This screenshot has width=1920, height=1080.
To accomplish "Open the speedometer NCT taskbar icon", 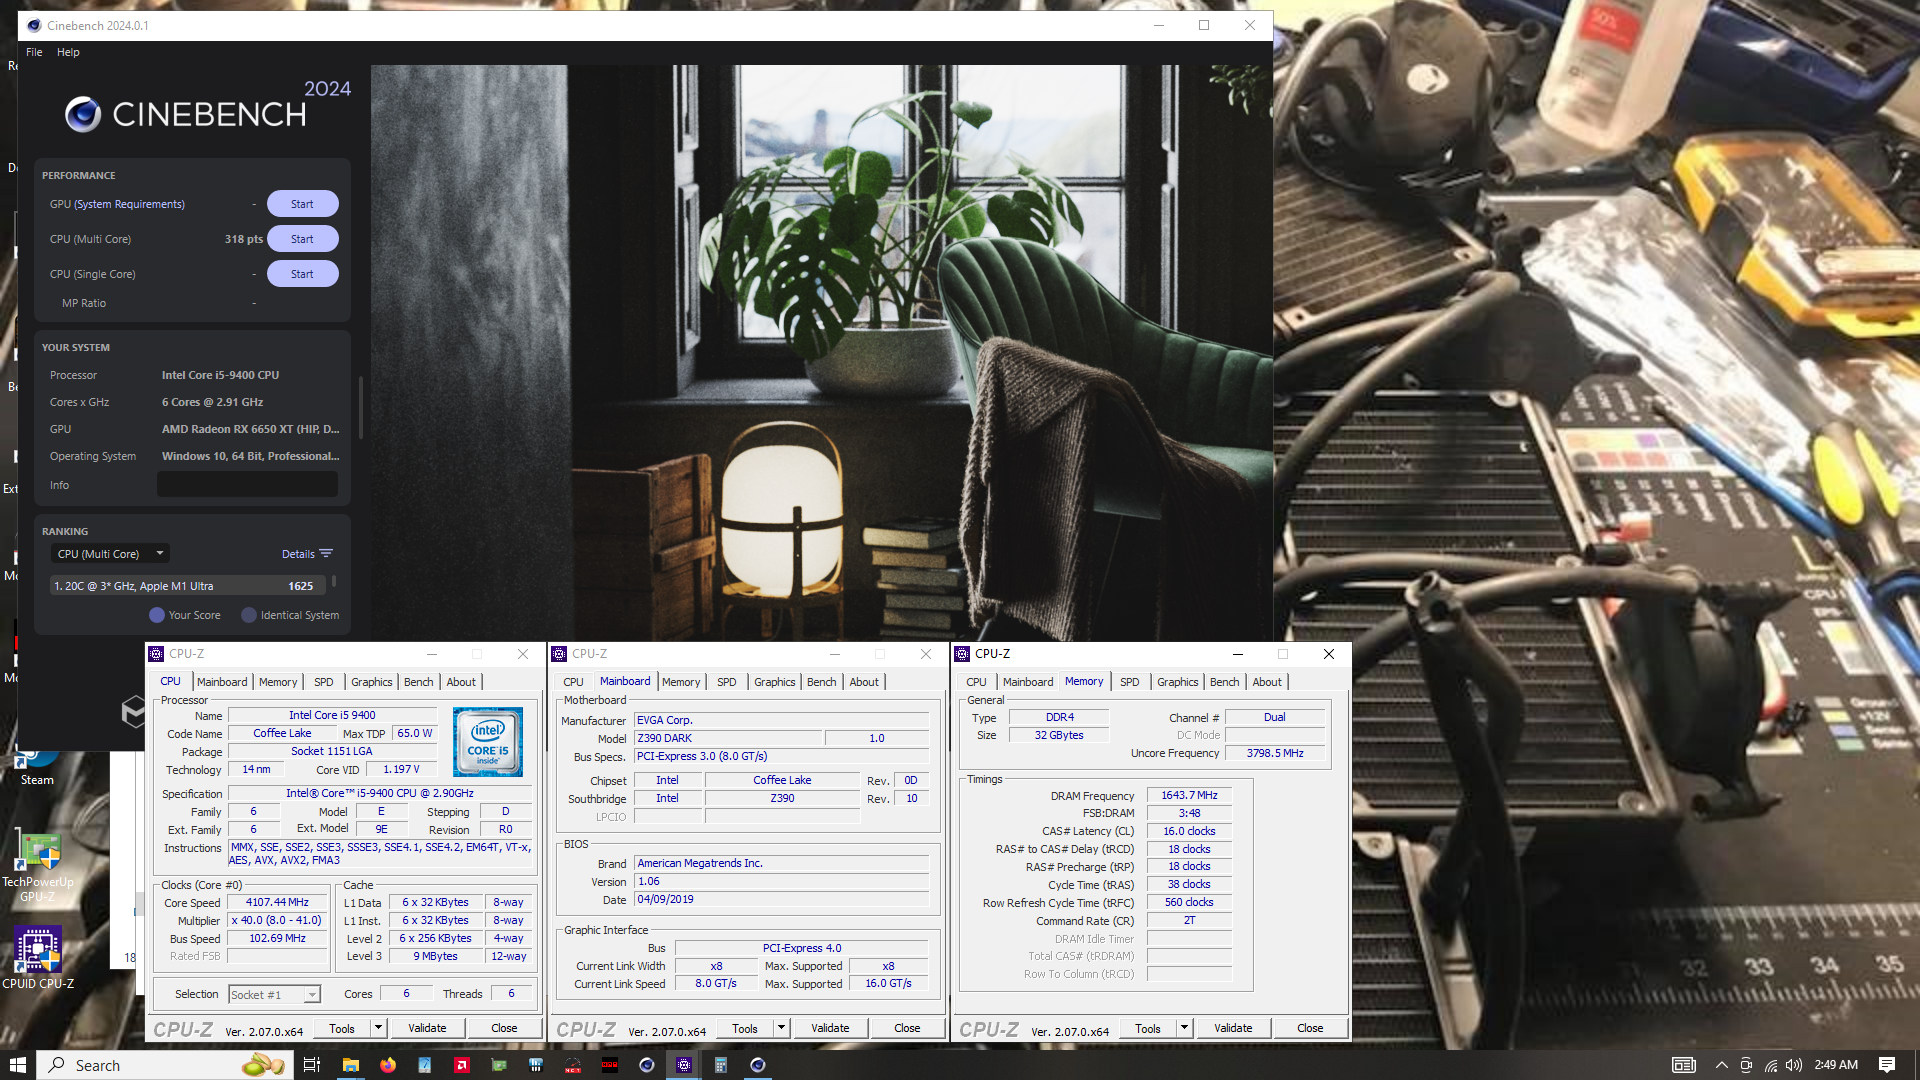I will pos(573,1065).
